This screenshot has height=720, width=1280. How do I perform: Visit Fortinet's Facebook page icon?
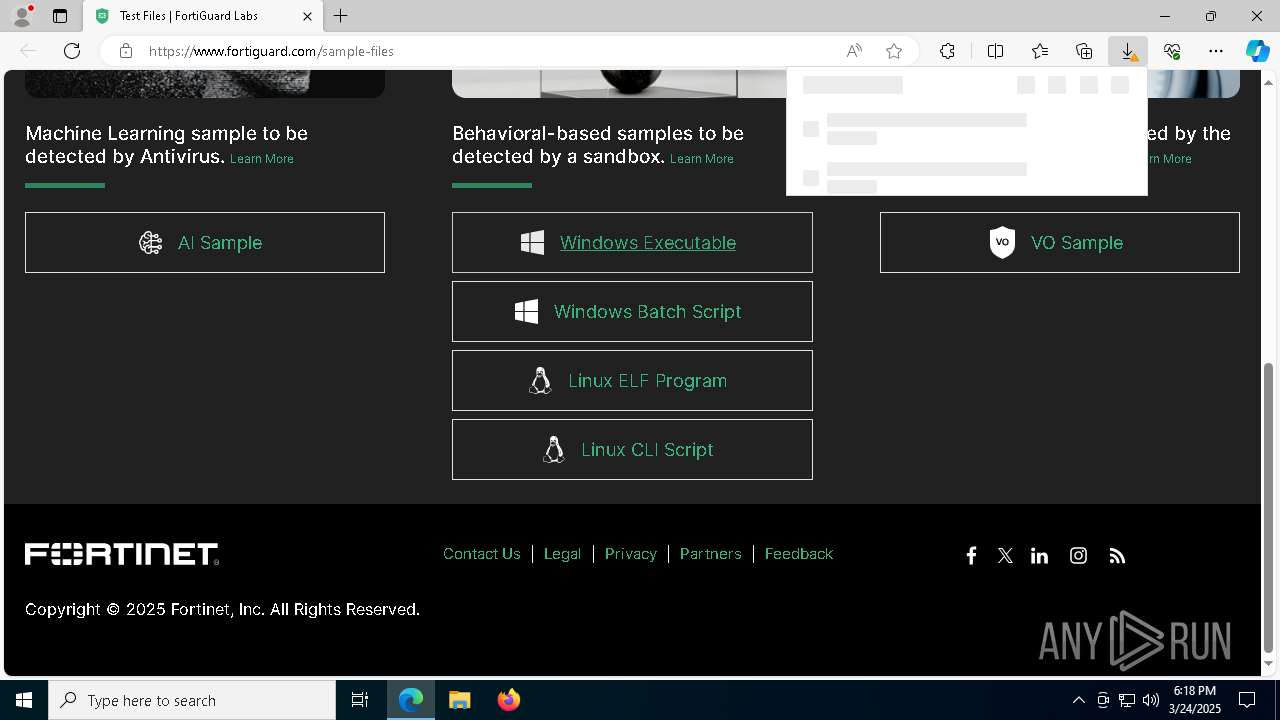click(x=971, y=556)
